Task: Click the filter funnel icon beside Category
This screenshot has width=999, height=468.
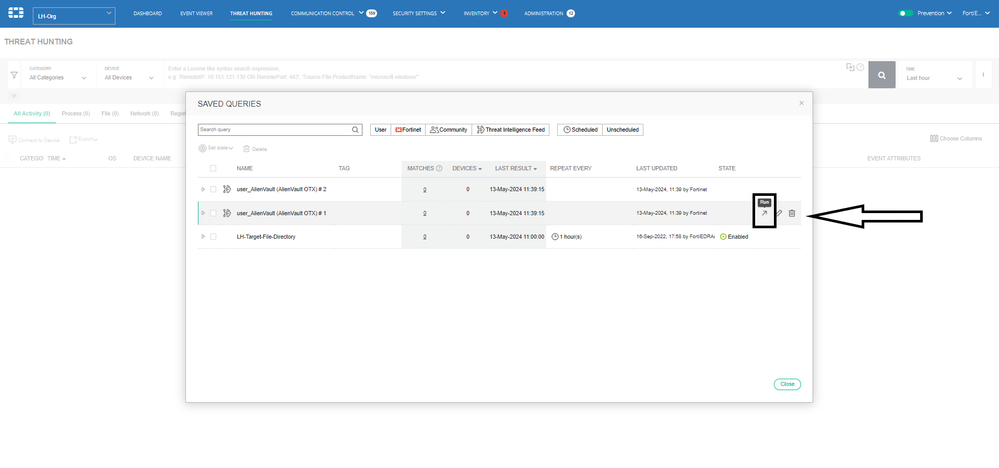Action: coord(14,75)
